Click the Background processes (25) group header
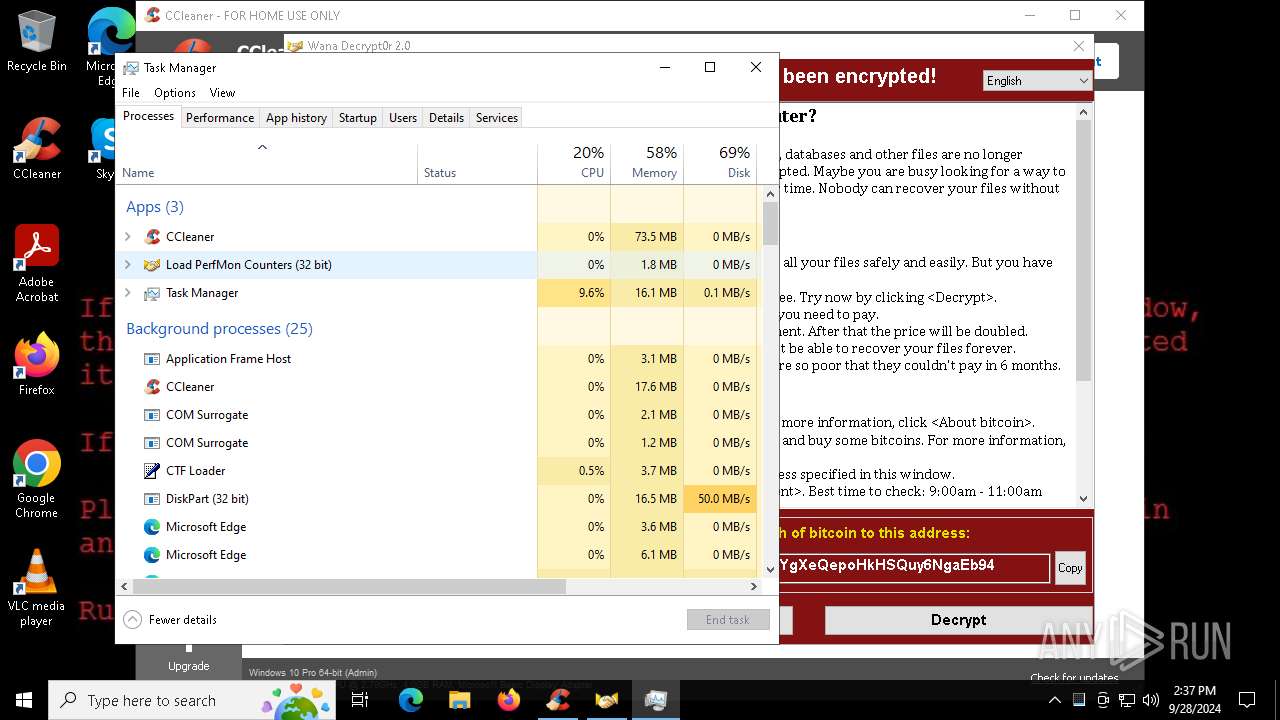 [x=219, y=329]
